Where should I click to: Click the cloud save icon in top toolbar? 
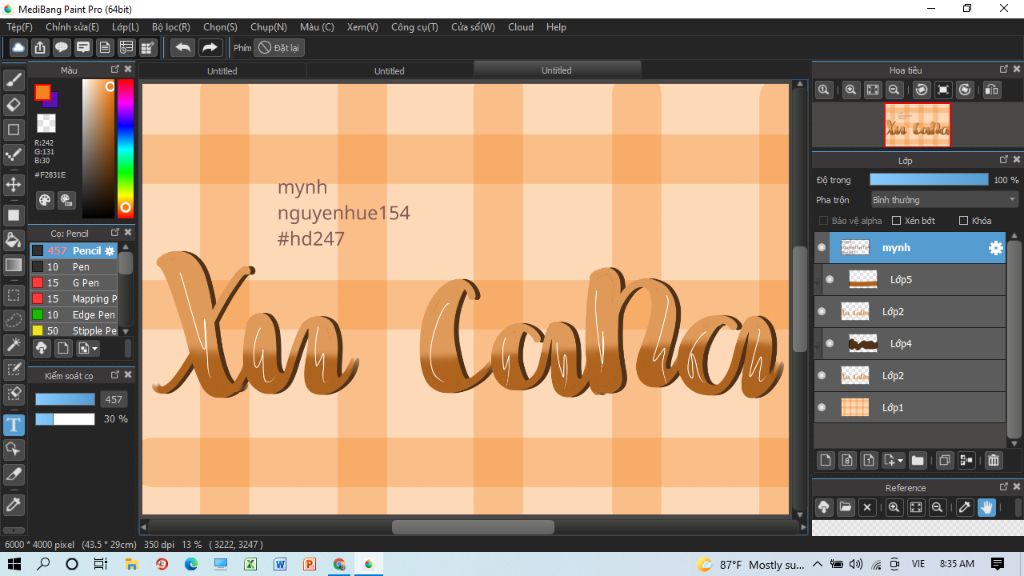click(x=18, y=48)
